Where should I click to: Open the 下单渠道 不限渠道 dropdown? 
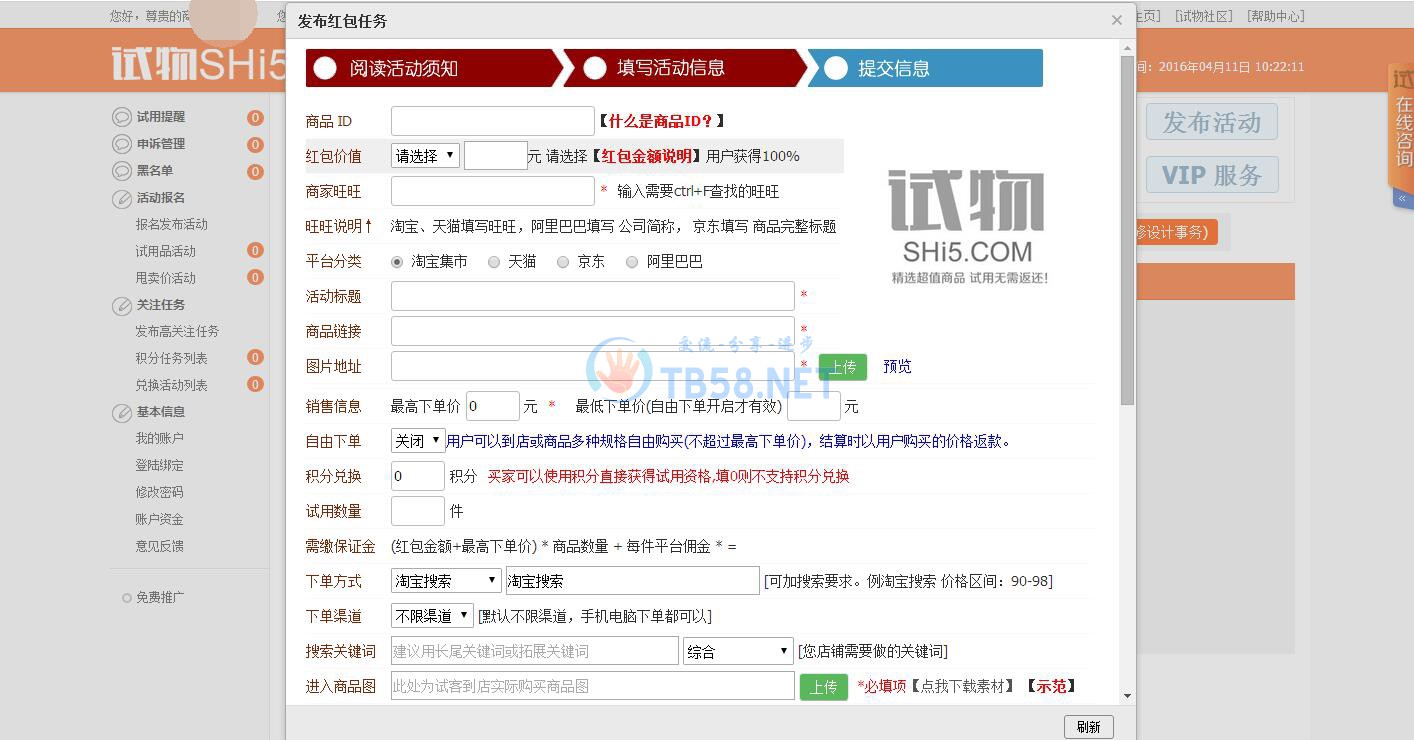point(432,616)
